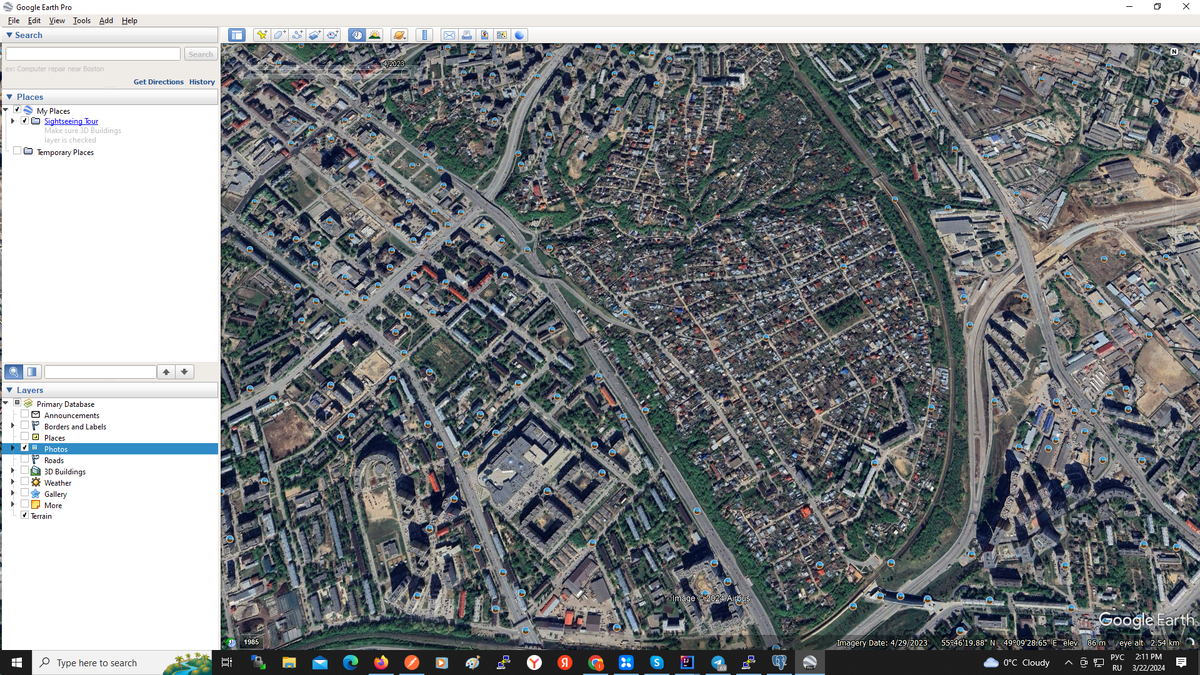The image size is (1200, 675).
Task: Enable the 3D Buildings layer checkbox
Action: tap(25, 471)
